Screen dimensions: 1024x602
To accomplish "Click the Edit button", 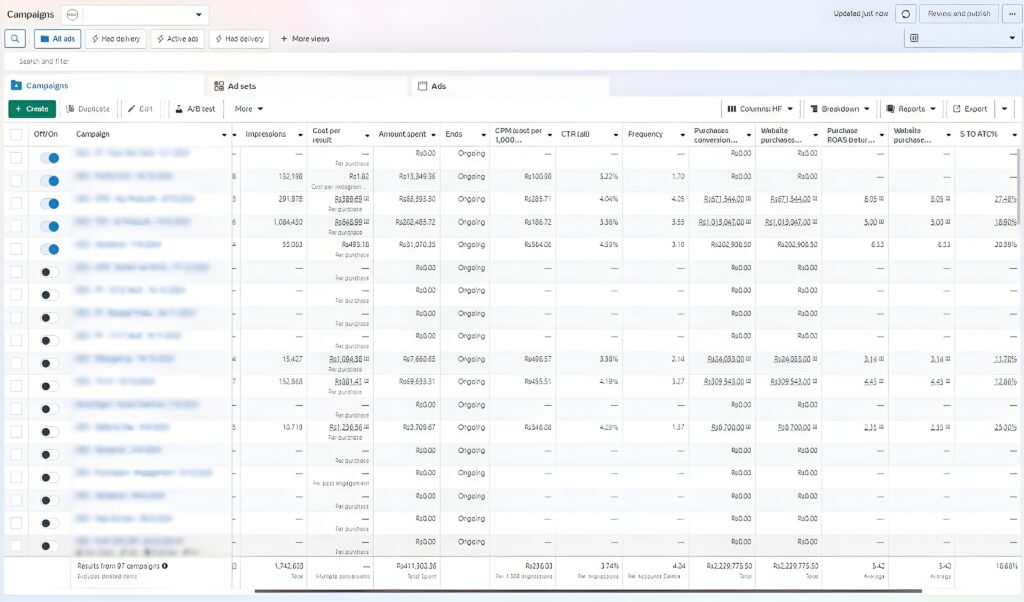I will click(140, 109).
